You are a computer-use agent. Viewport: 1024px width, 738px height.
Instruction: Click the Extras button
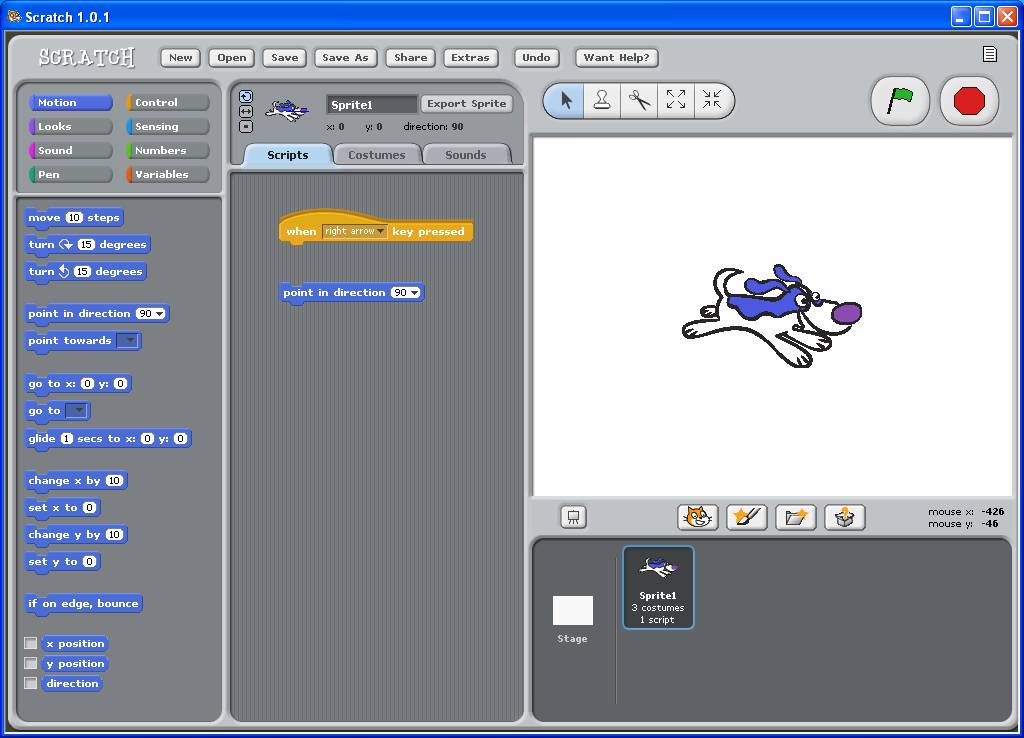[x=470, y=57]
